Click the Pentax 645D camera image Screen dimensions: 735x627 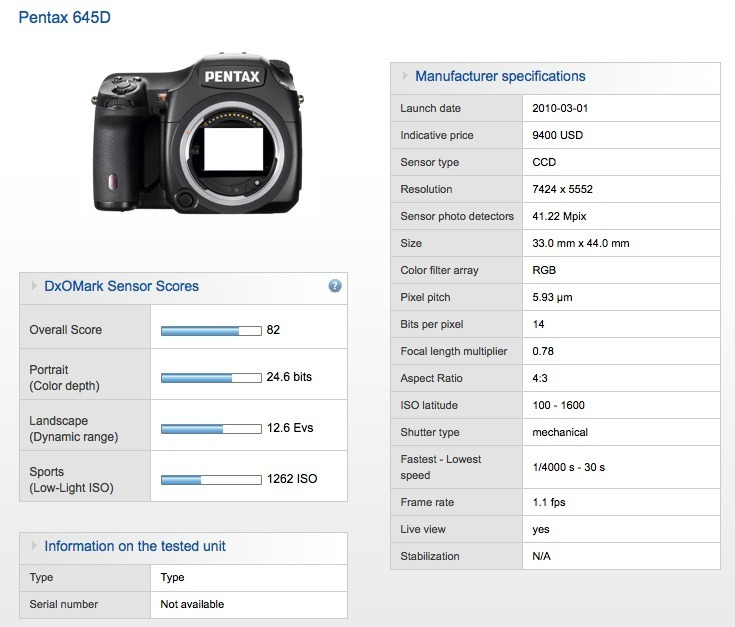coord(198,134)
